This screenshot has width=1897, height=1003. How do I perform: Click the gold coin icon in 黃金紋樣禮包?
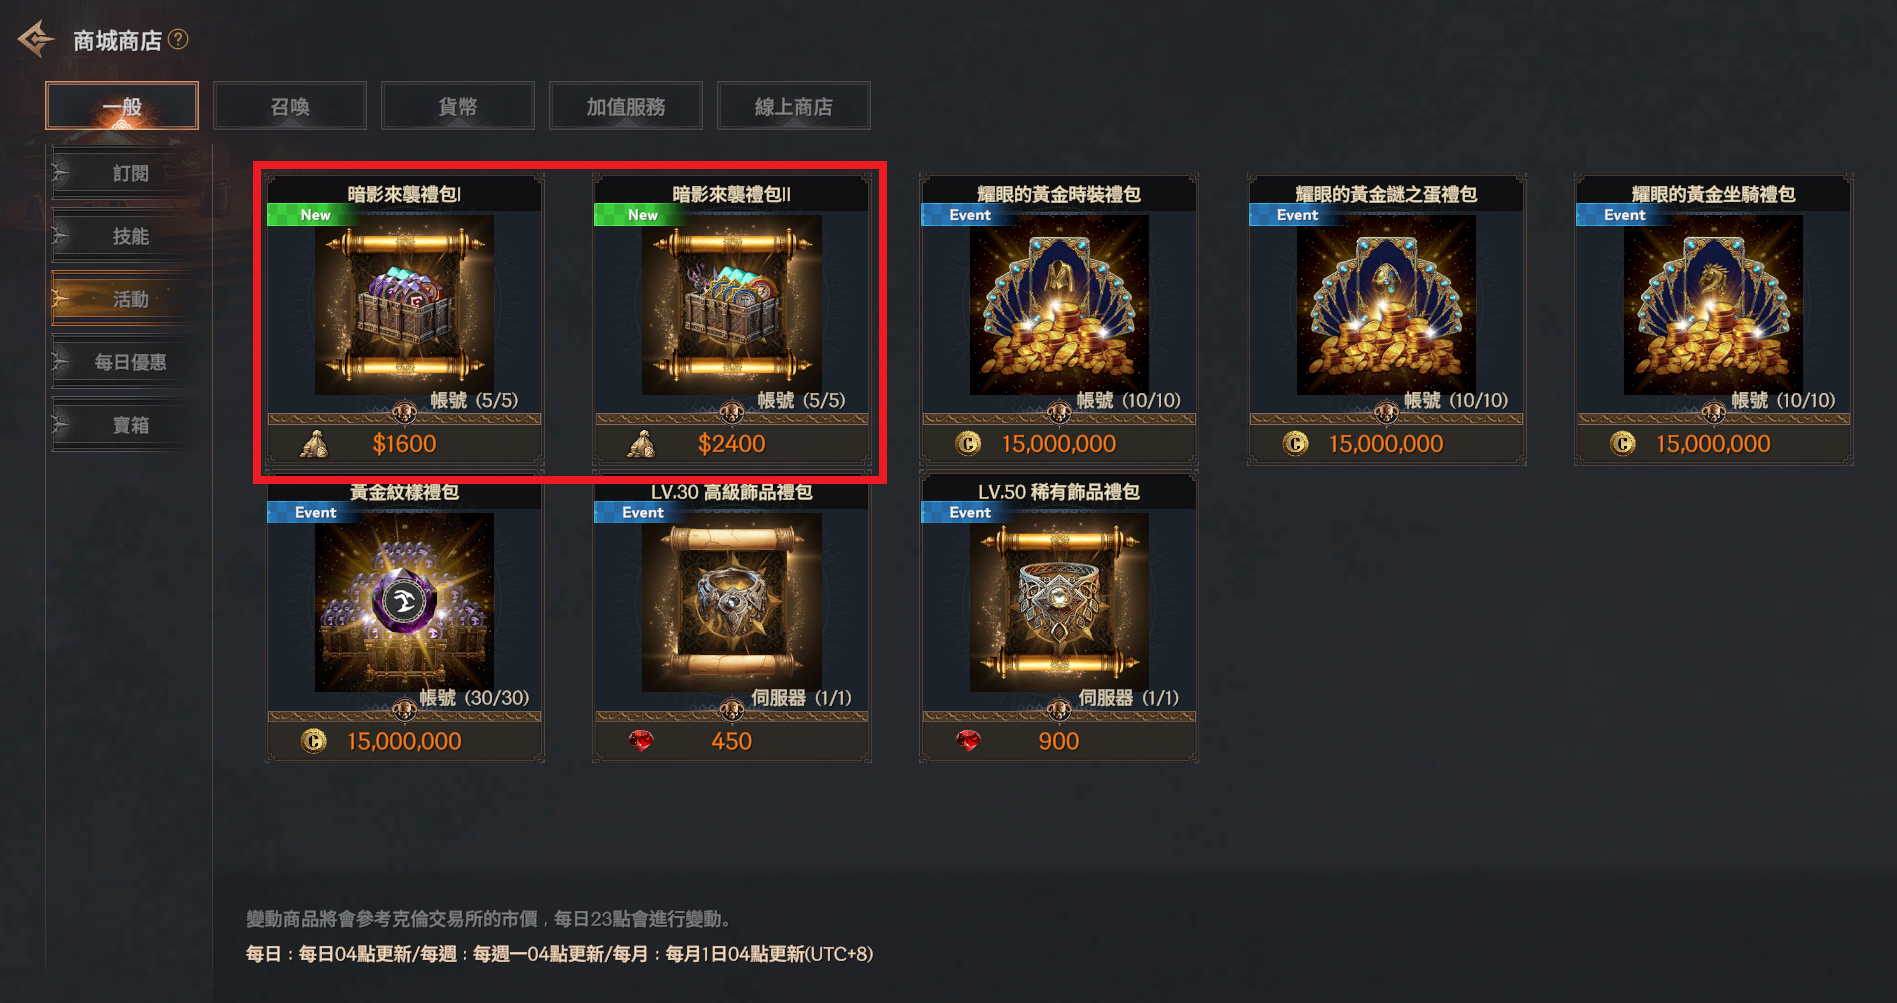[x=314, y=741]
